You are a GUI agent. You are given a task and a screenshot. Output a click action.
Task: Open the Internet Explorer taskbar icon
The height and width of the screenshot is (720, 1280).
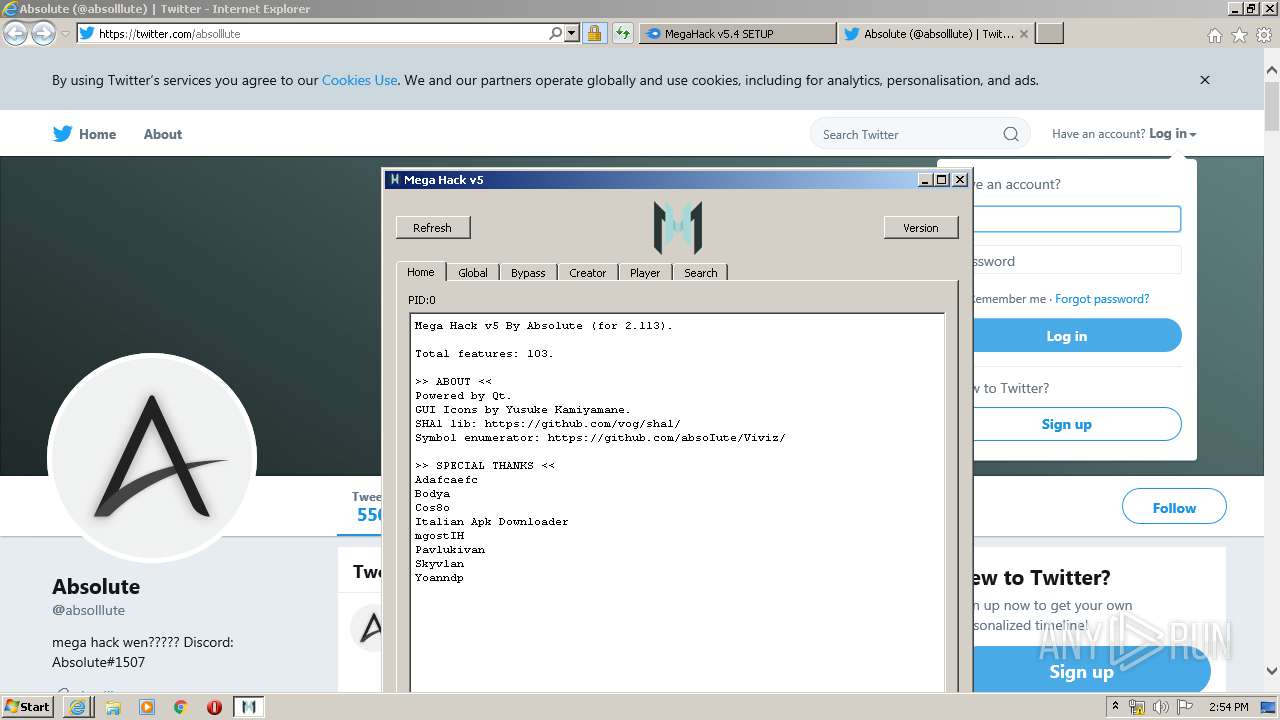pyautogui.click(x=78, y=707)
